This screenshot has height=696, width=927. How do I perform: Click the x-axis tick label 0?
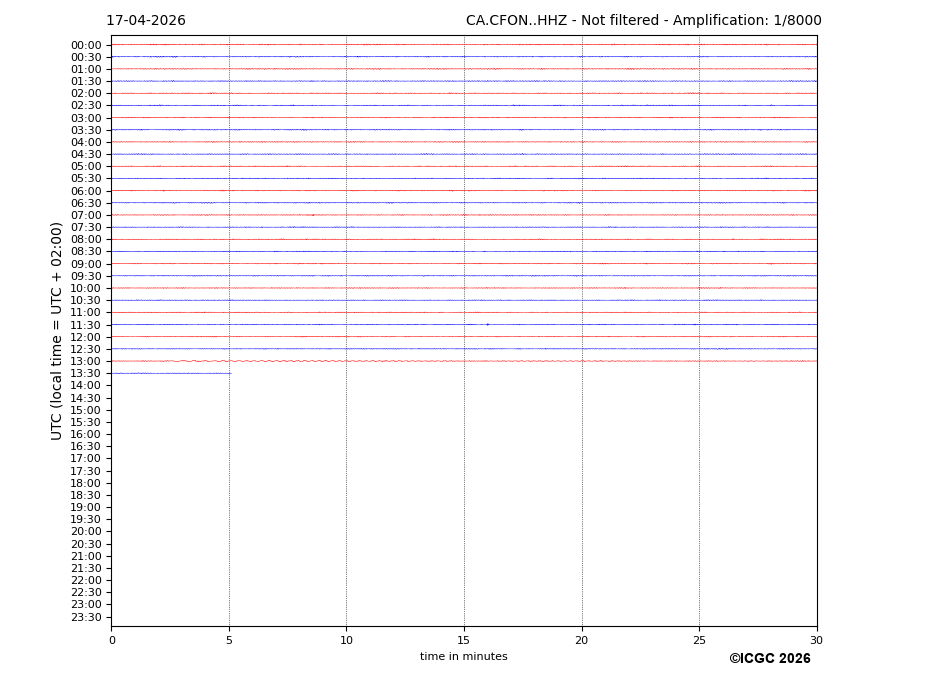click(112, 641)
